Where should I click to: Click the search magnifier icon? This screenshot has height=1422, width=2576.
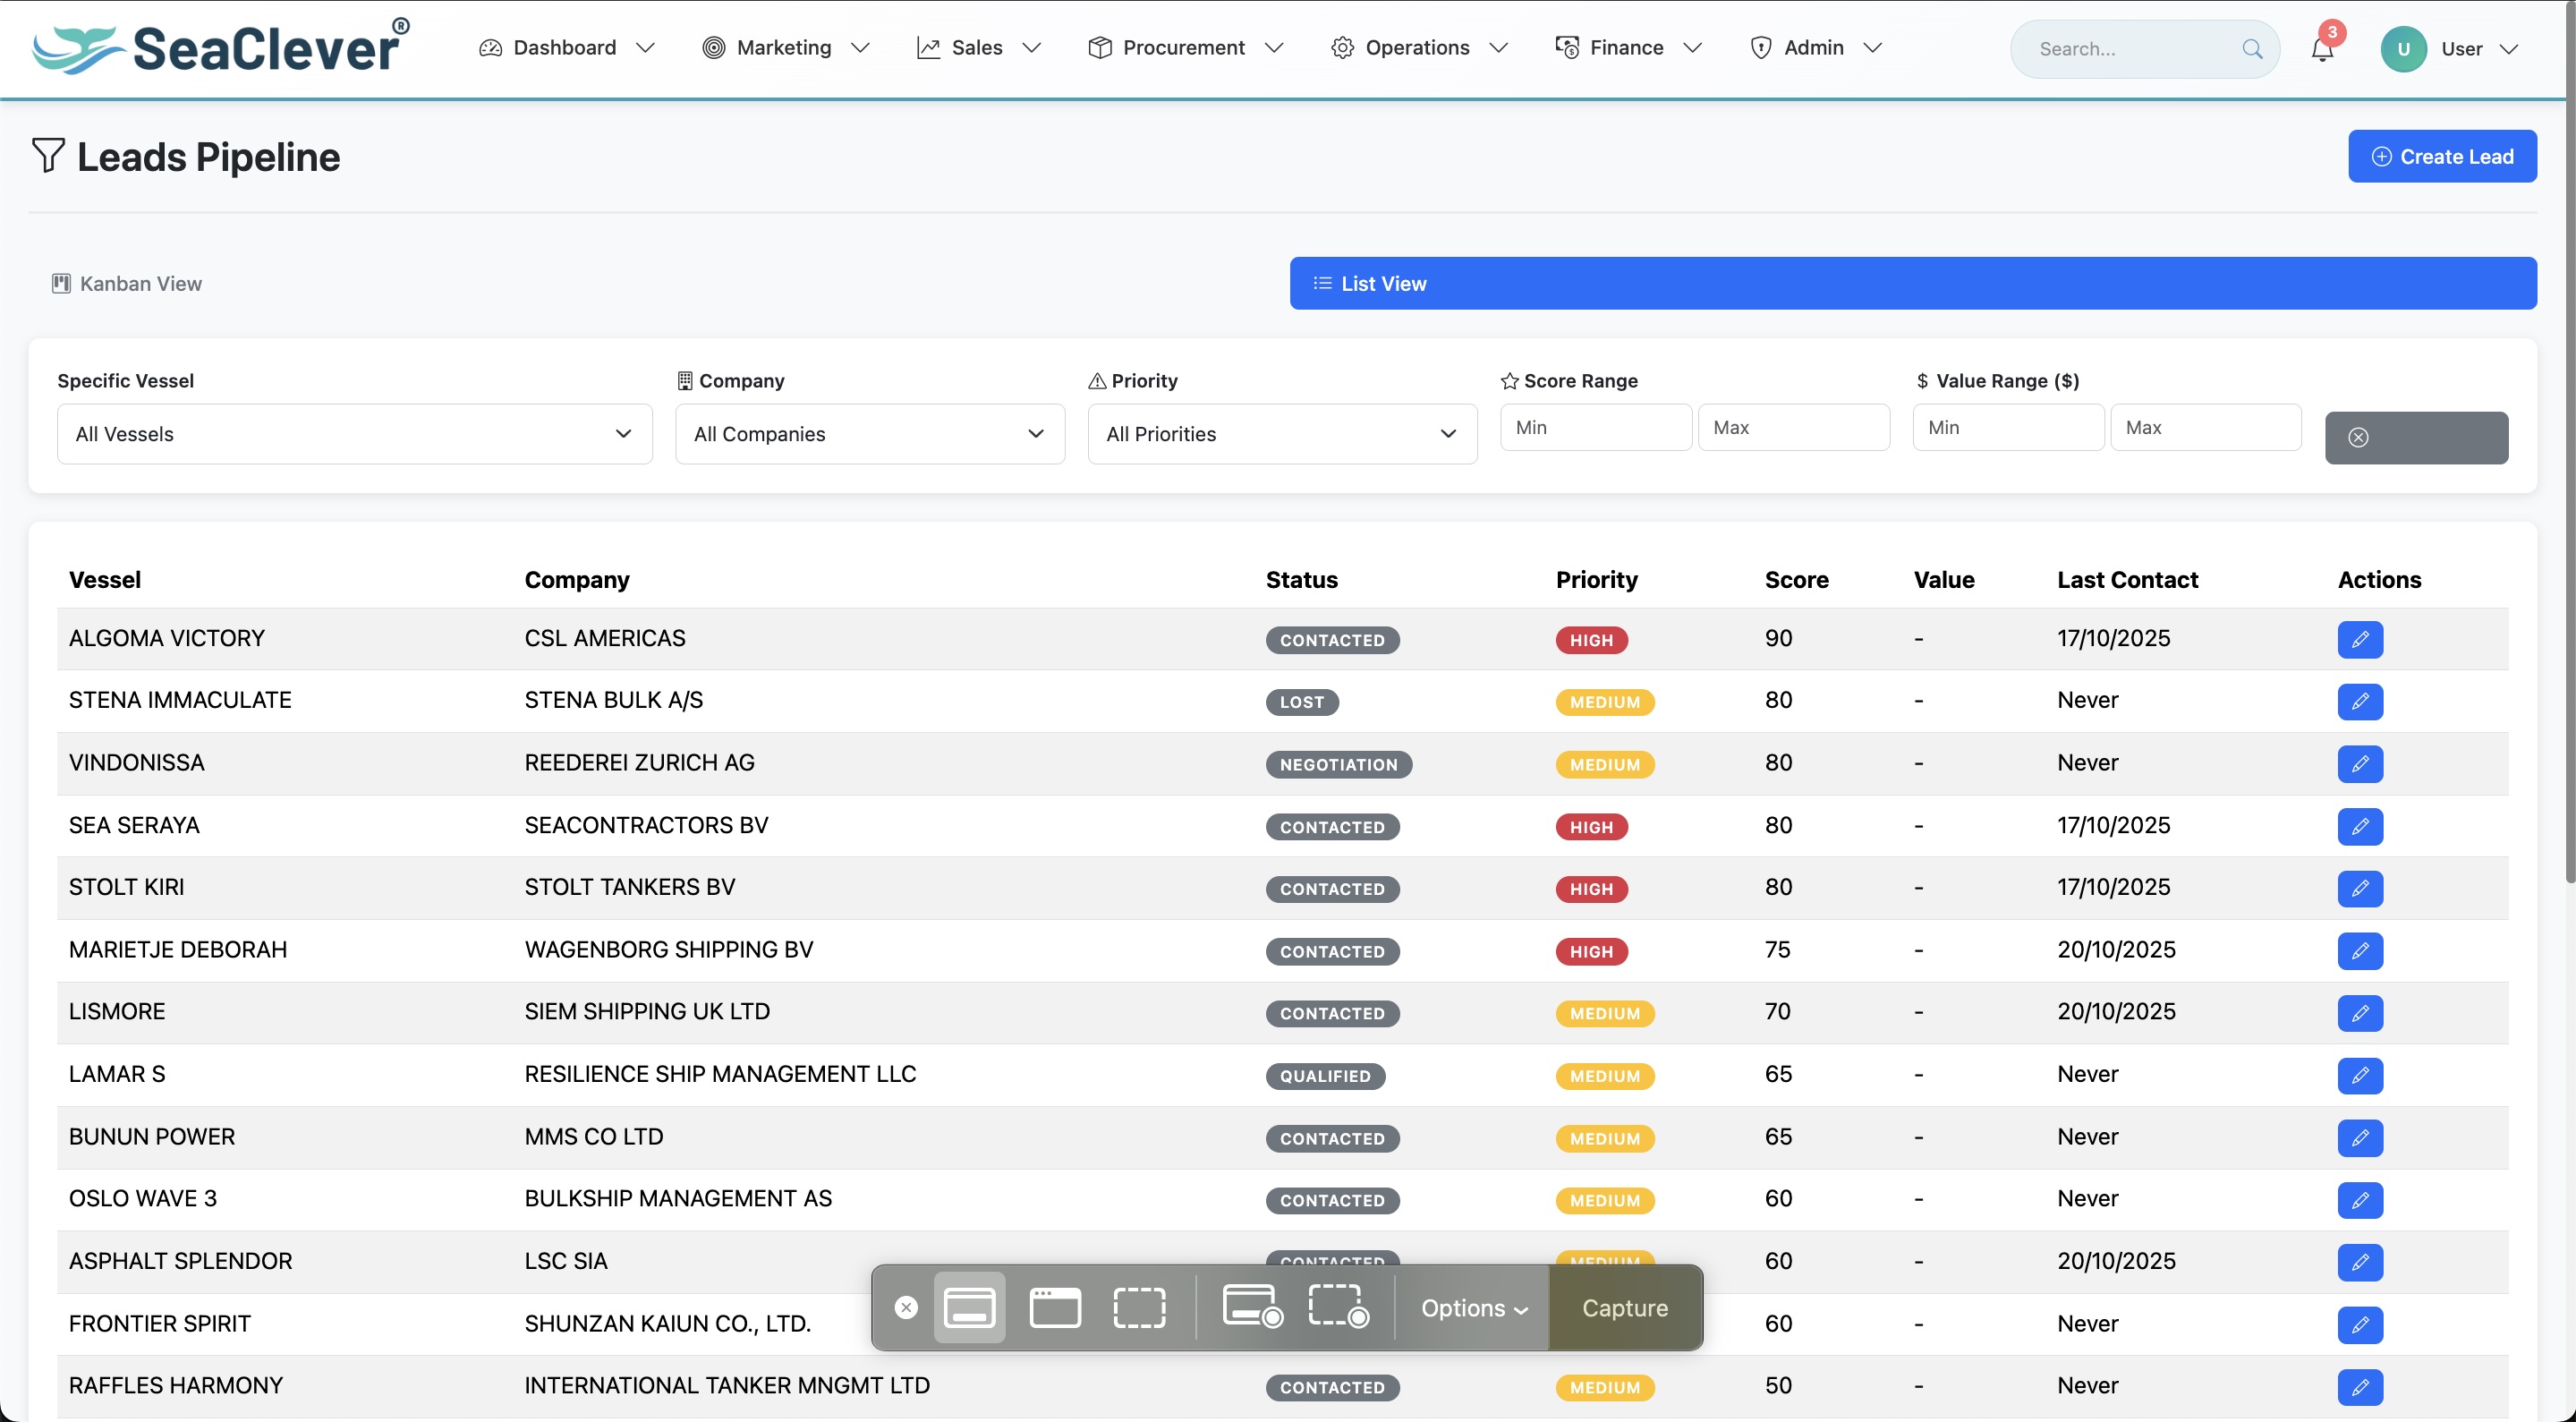point(2253,48)
